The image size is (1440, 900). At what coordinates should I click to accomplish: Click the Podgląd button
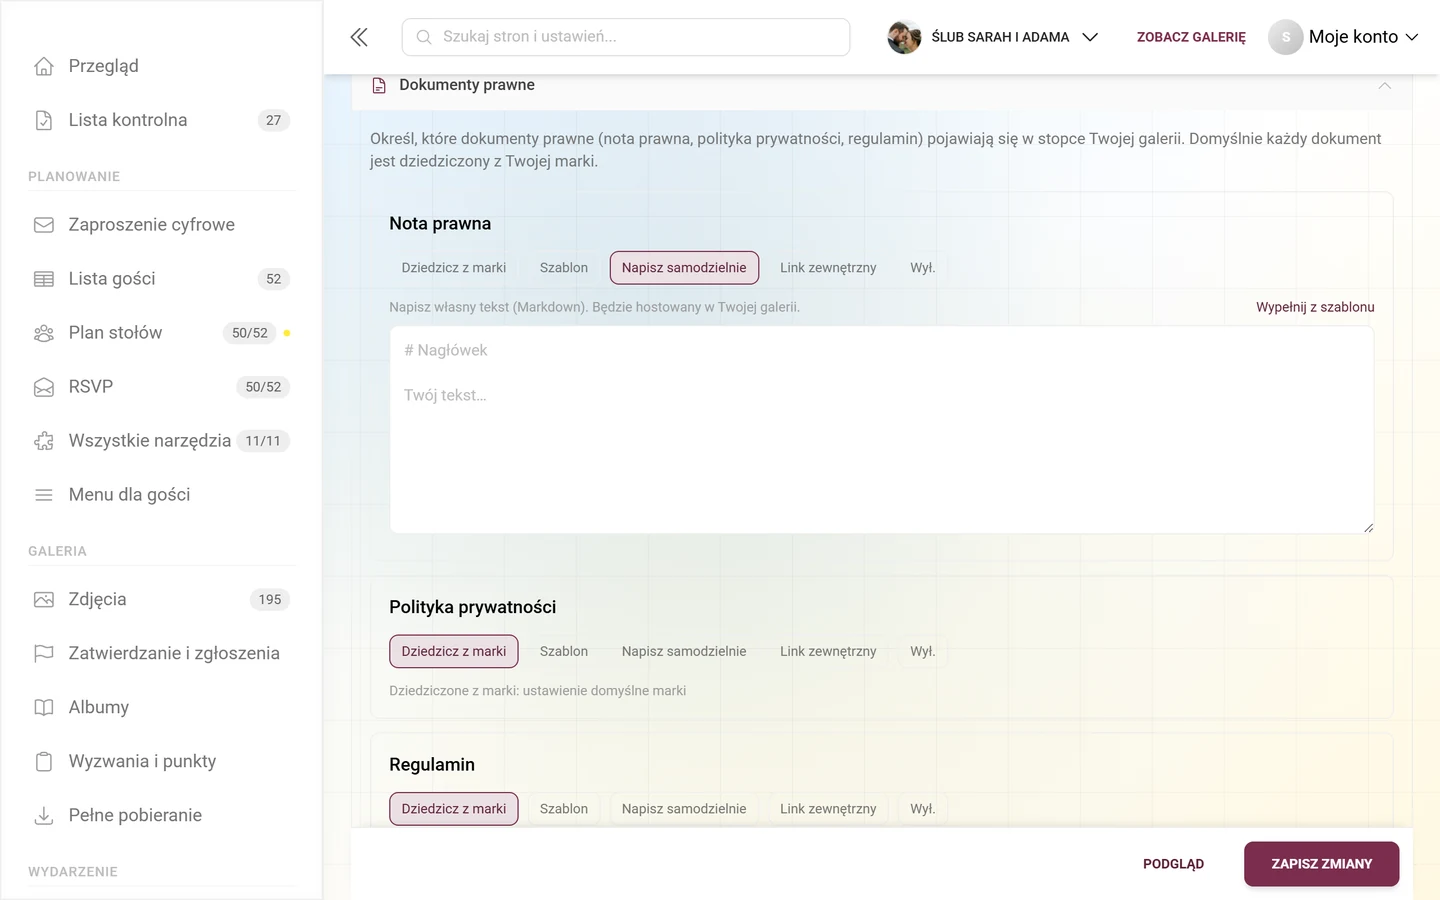coord(1173,864)
